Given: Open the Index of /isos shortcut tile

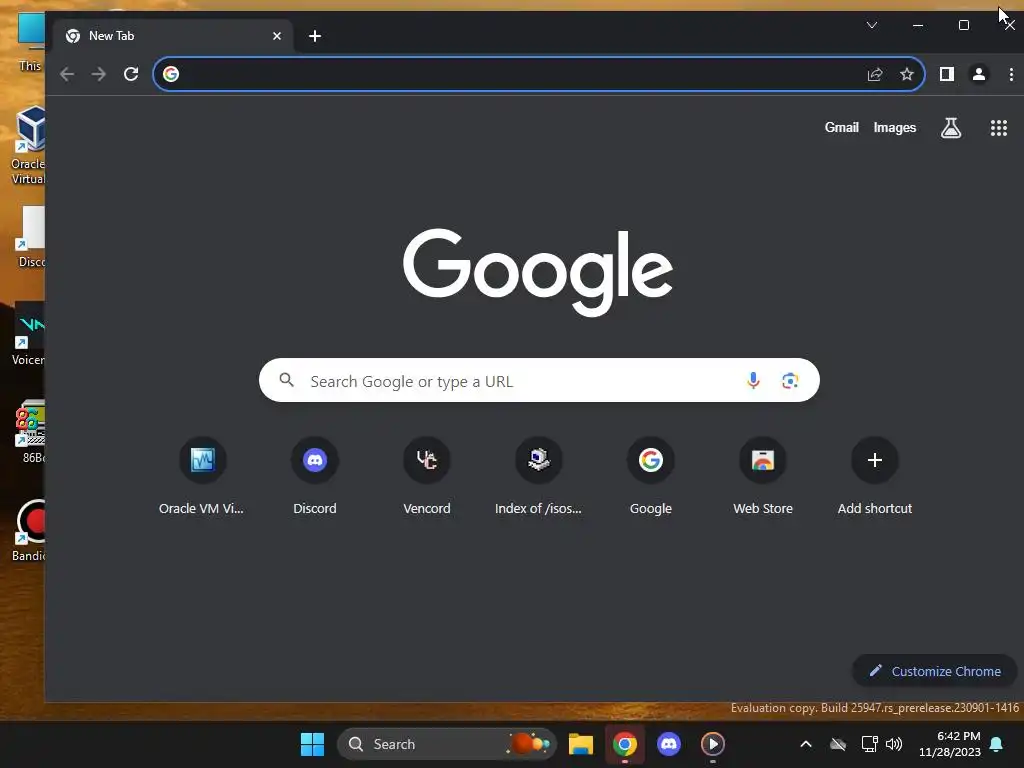Looking at the screenshot, I should [539, 477].
